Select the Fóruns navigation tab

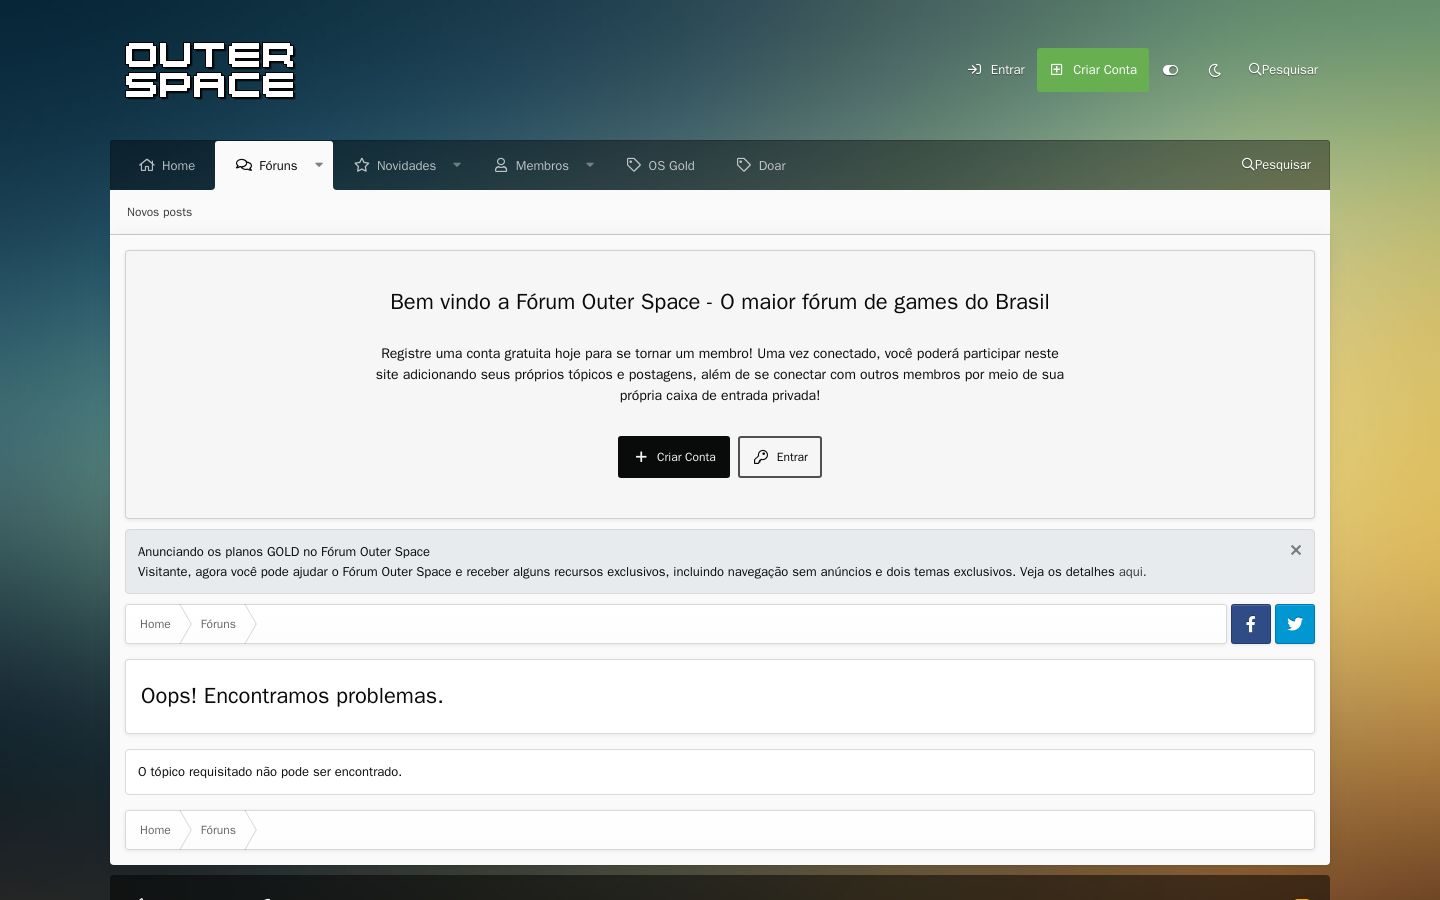point(266,165)
